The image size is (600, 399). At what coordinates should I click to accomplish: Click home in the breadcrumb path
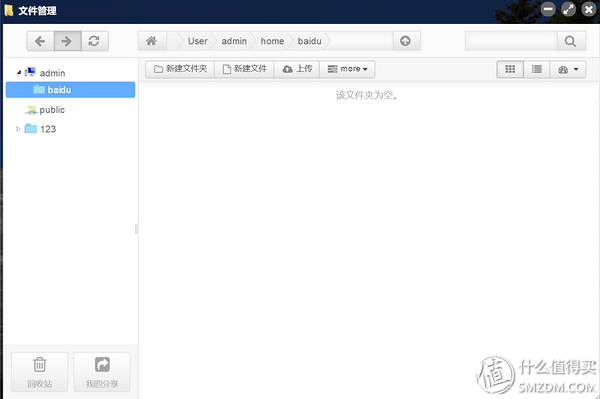(x=272, y=41)
